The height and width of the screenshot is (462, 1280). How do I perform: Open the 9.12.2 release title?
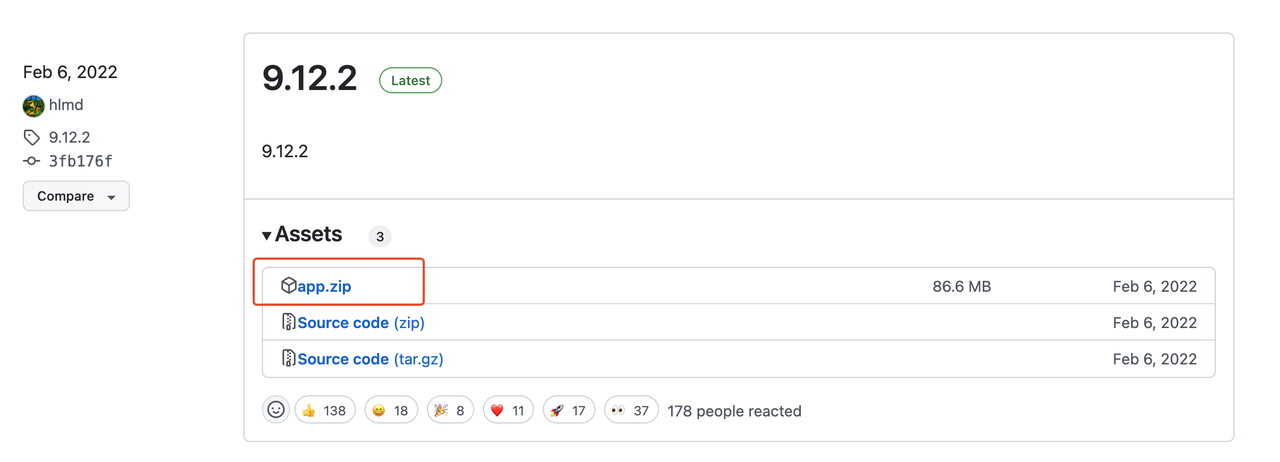point(310,77)
